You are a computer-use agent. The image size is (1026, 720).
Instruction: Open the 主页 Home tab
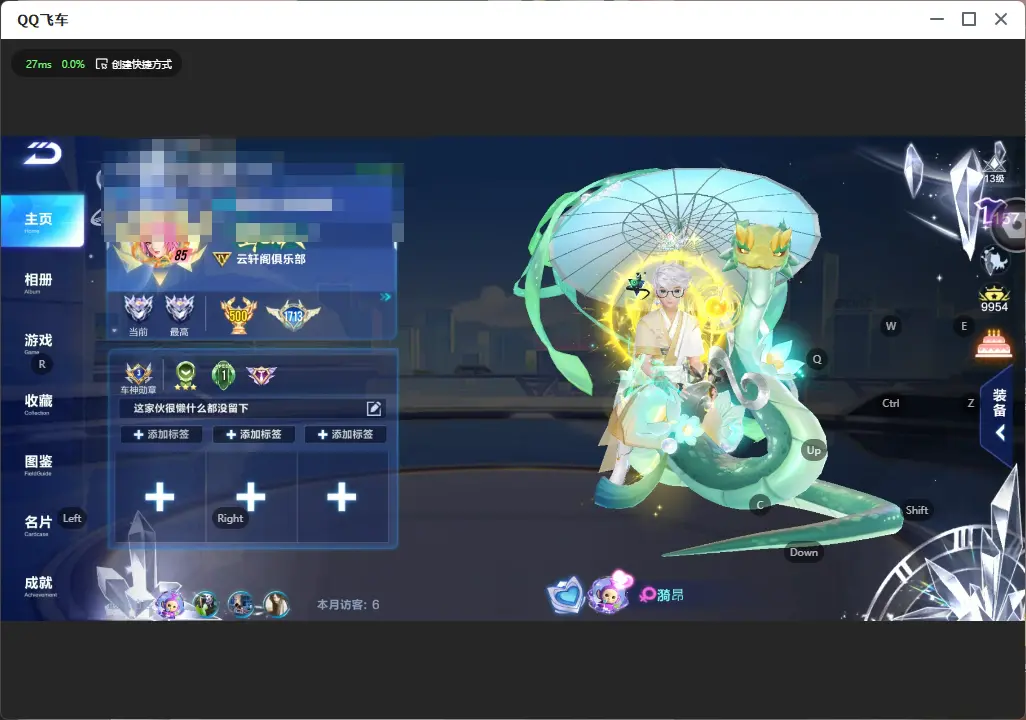(42, 221)
